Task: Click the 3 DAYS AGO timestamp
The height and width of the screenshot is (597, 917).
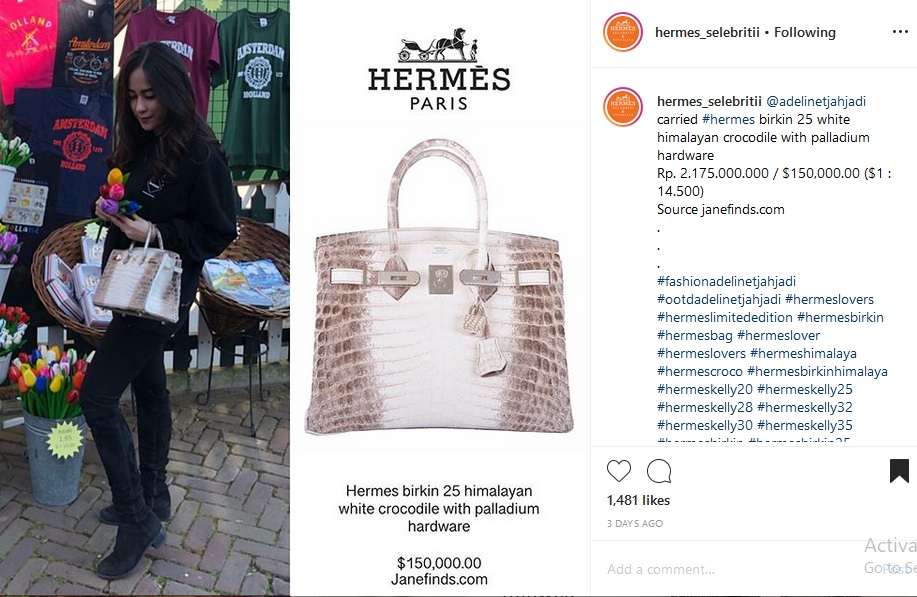Action: coord(635,523)
